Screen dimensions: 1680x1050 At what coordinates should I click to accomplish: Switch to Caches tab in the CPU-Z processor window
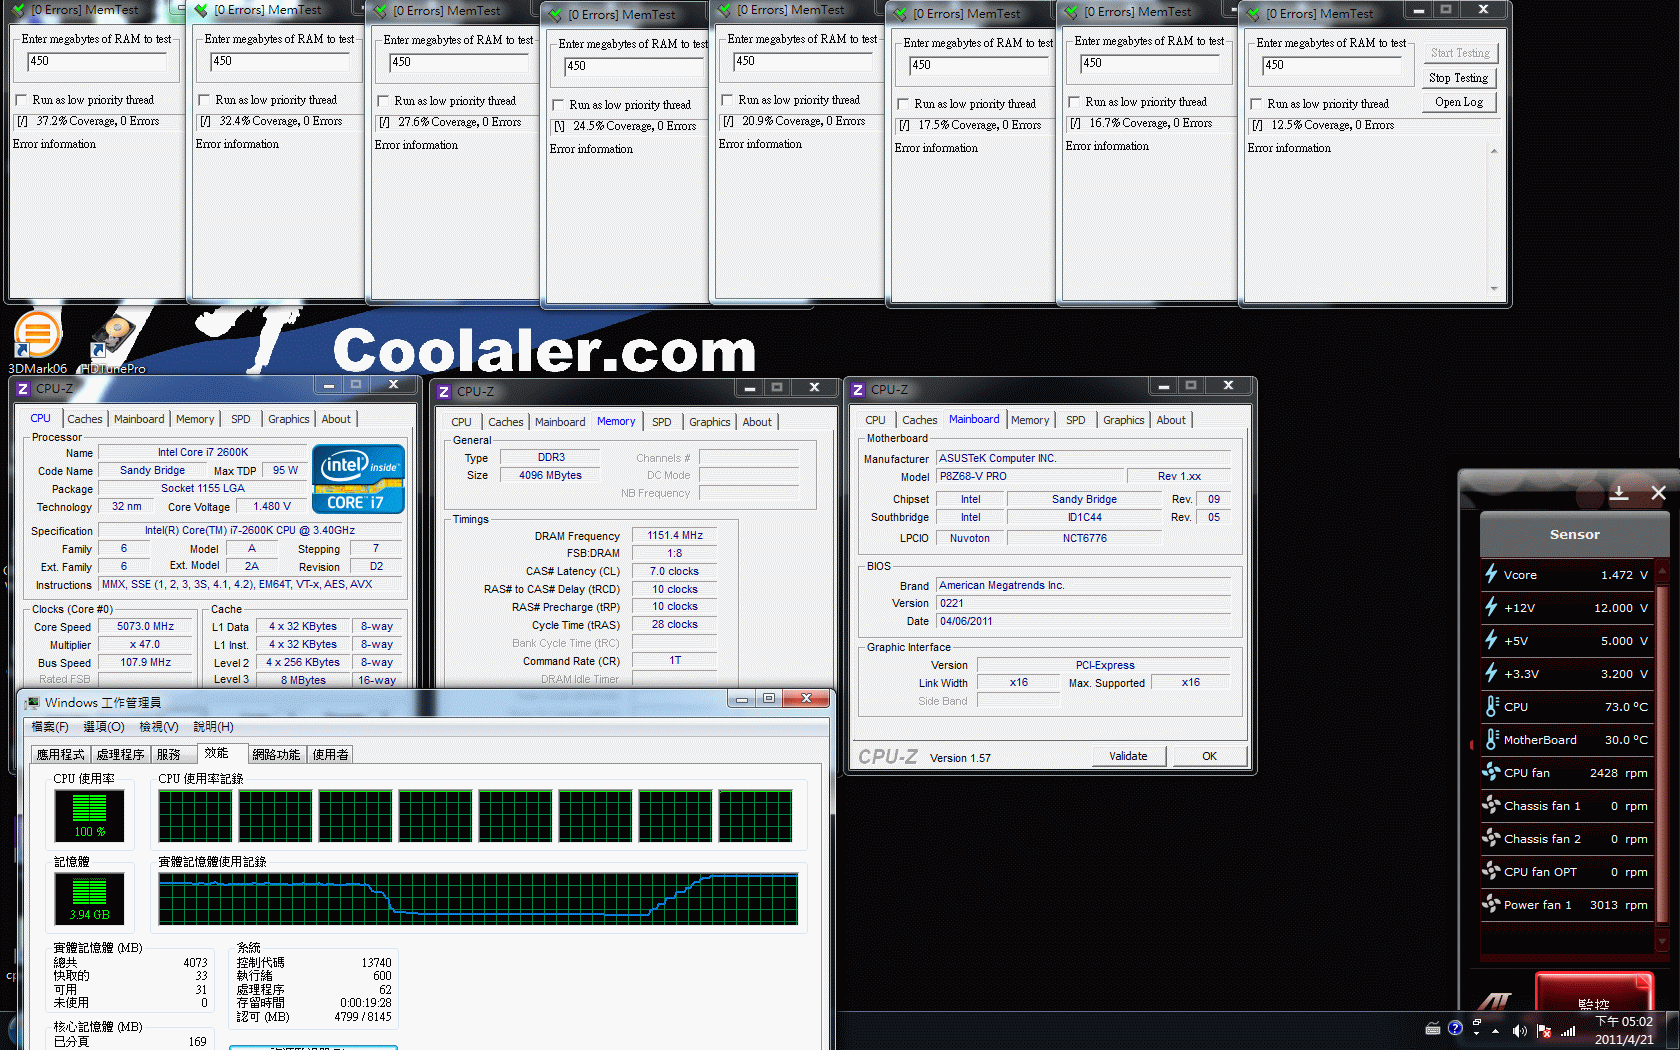click(85, 419)
